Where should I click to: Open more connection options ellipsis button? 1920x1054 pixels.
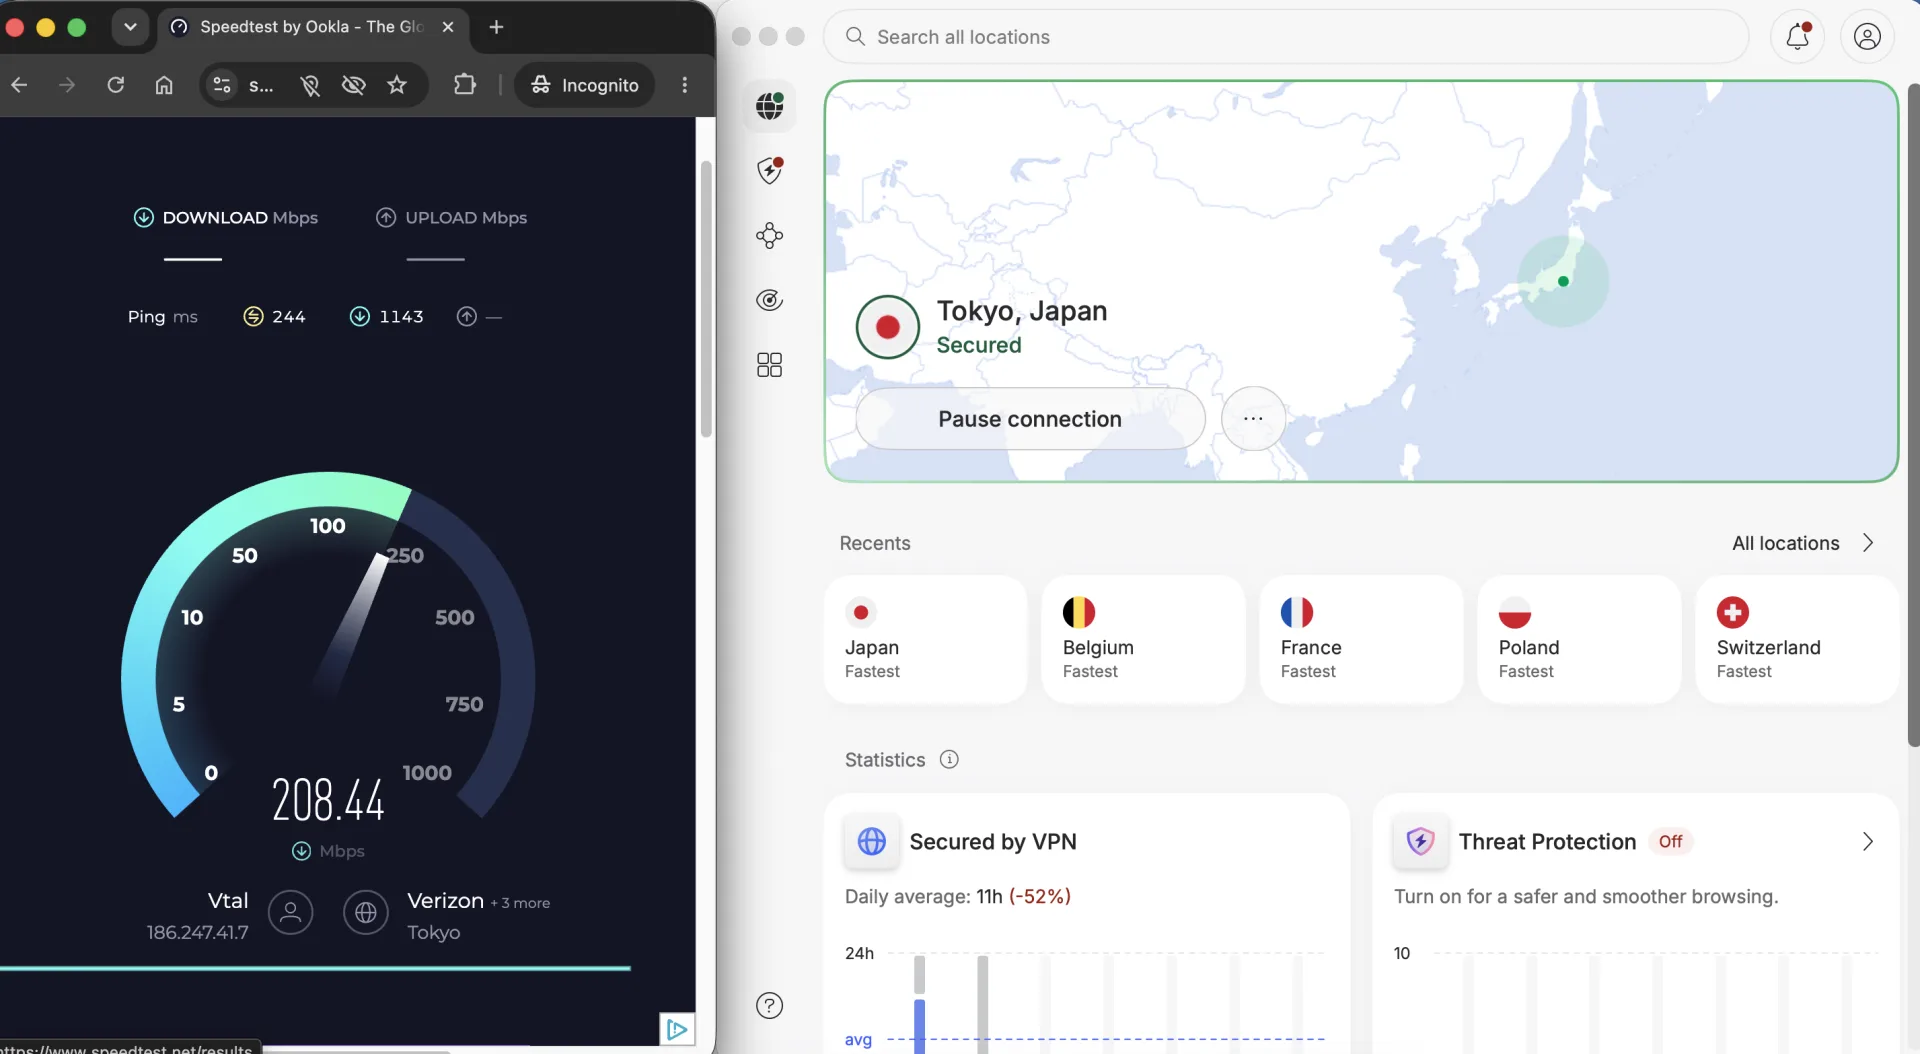[x=1253, y=418]
